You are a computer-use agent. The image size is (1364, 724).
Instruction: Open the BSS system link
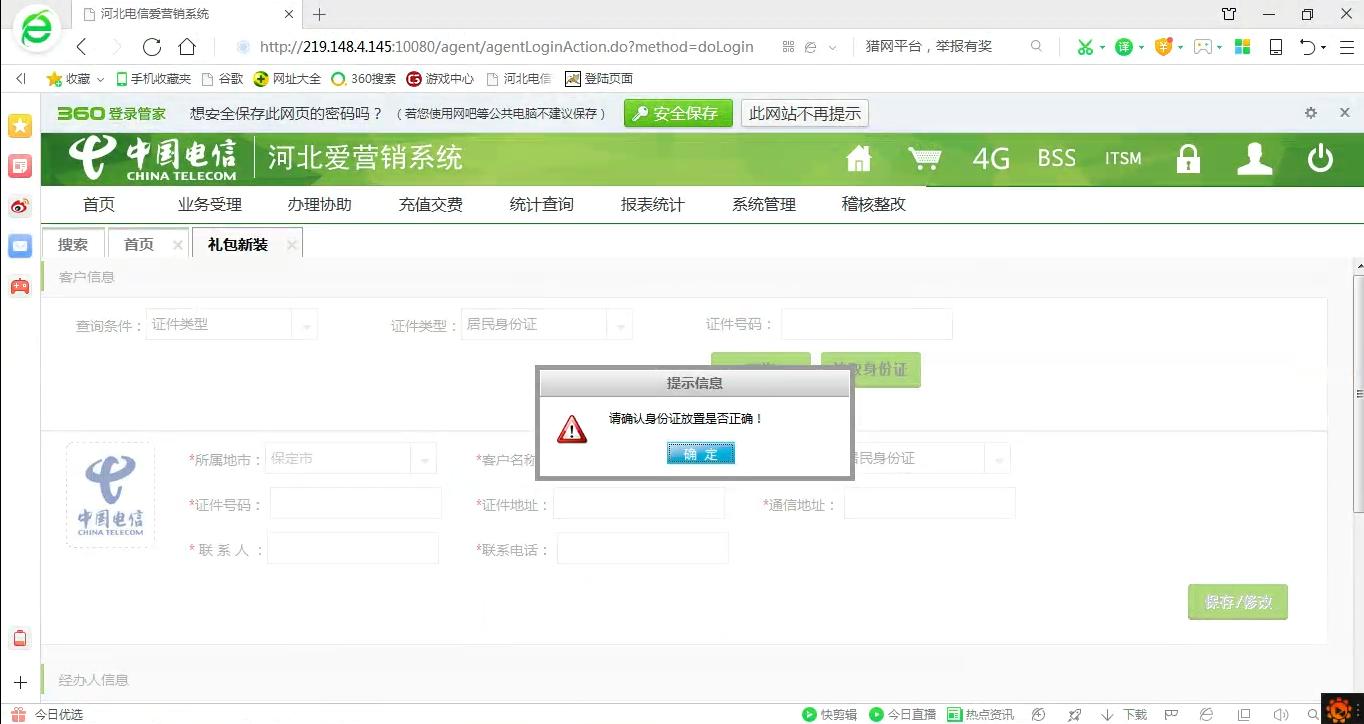pos(1056,158)
